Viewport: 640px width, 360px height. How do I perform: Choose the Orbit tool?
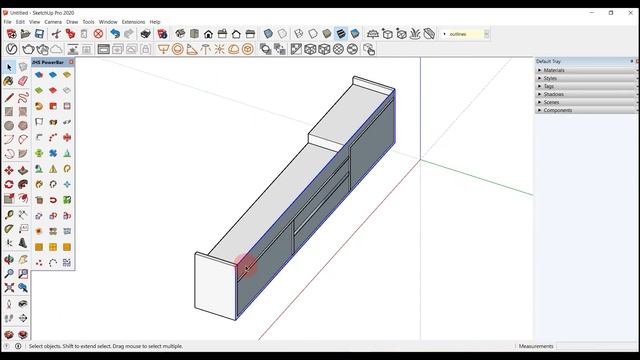(x=9, y=260)
